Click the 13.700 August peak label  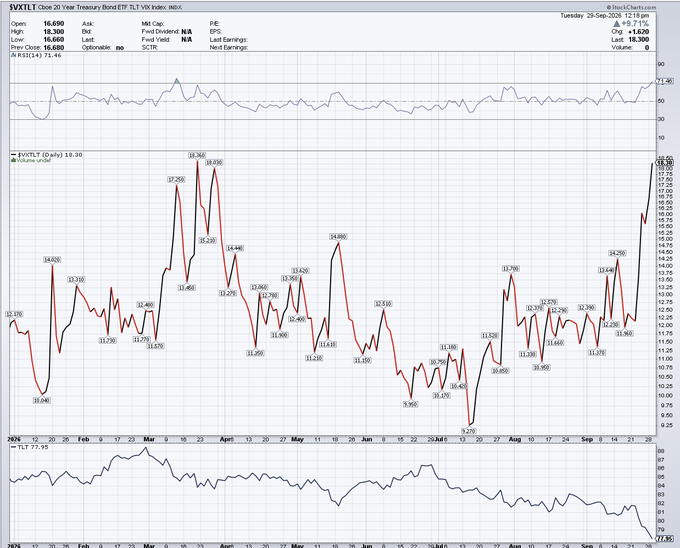511,269
